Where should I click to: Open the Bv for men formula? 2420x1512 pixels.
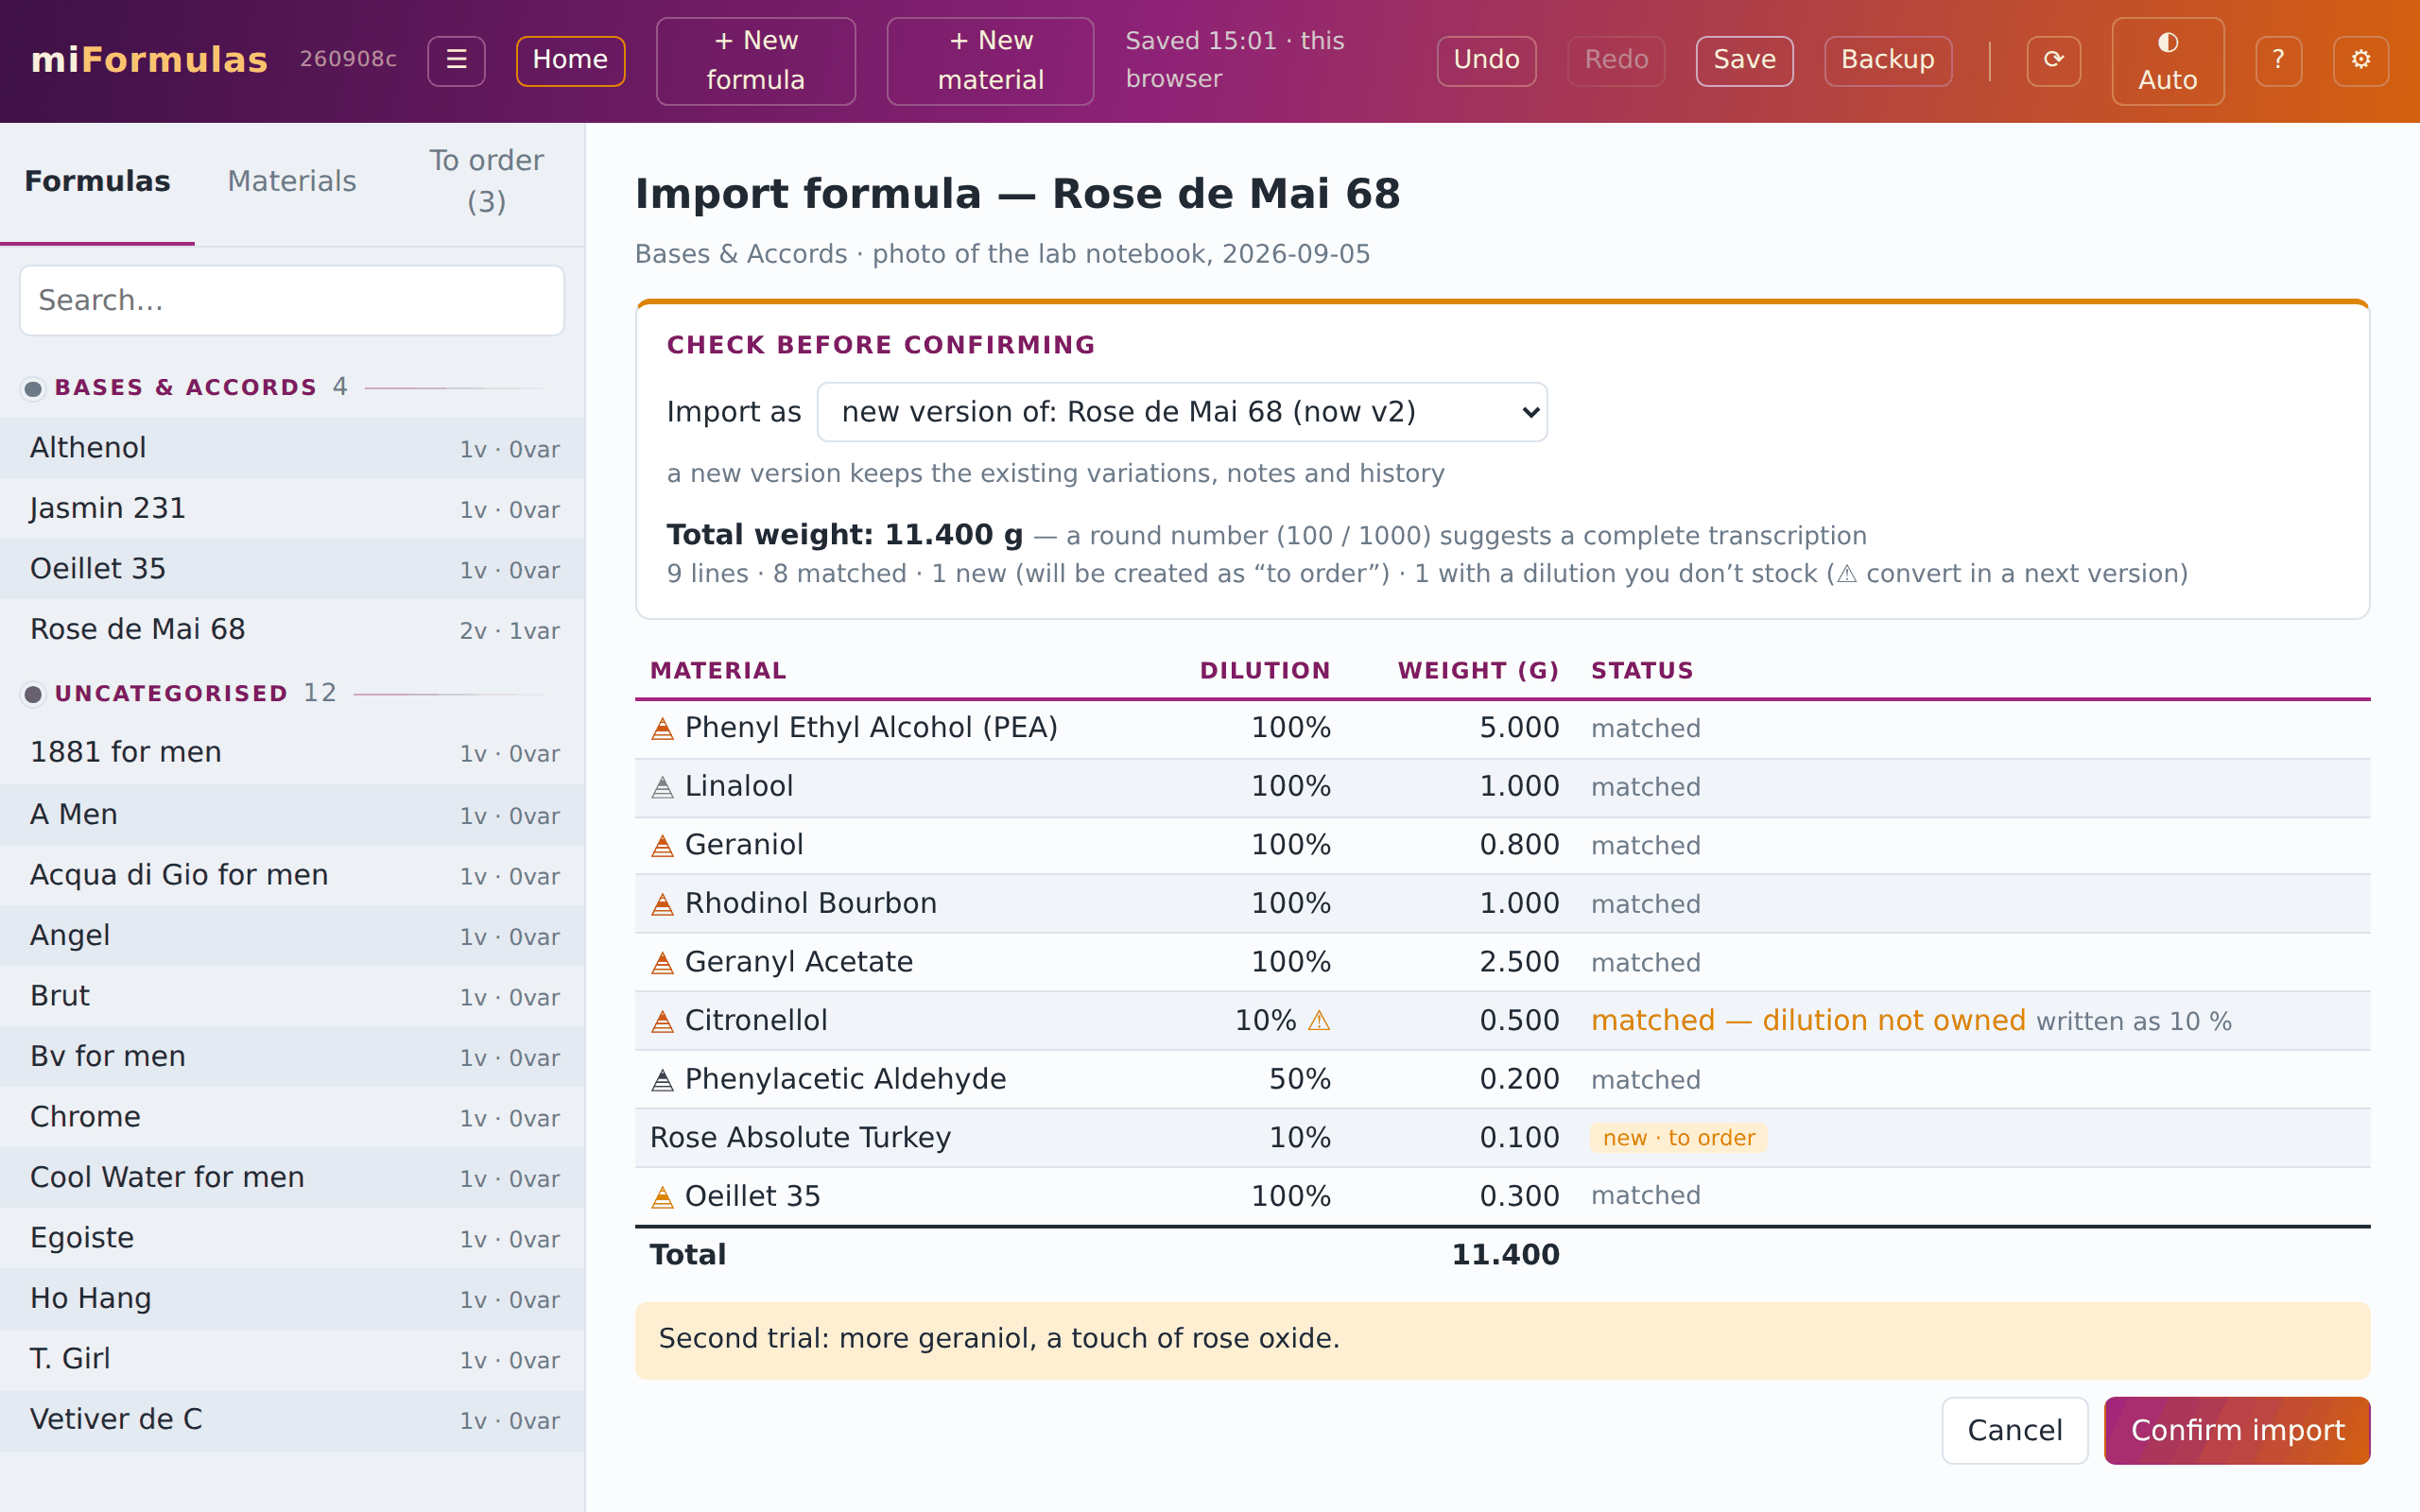[292, 1057]
